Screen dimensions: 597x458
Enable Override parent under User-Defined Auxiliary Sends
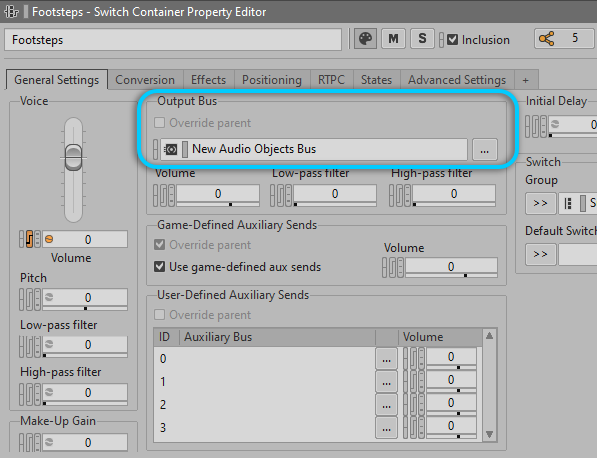[x=160, y=315]
